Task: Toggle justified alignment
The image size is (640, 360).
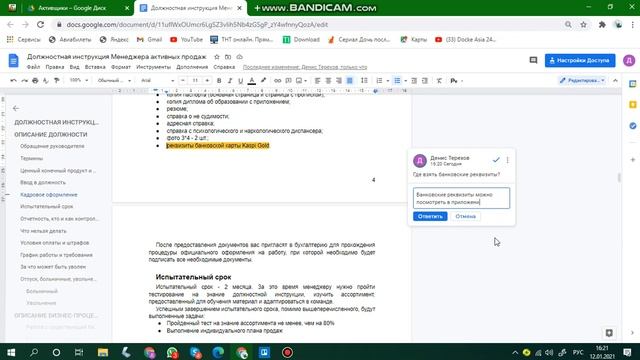Action: [350, 81]
